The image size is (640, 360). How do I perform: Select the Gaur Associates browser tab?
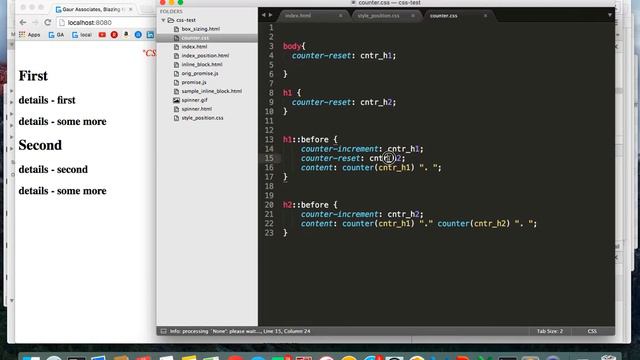(94, 9)
